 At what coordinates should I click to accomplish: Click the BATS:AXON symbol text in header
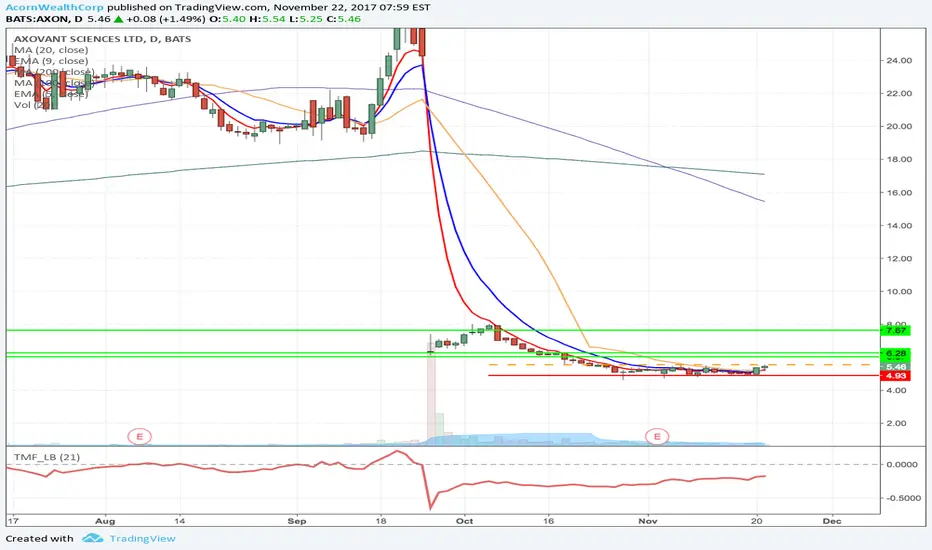tap(37, 19)
